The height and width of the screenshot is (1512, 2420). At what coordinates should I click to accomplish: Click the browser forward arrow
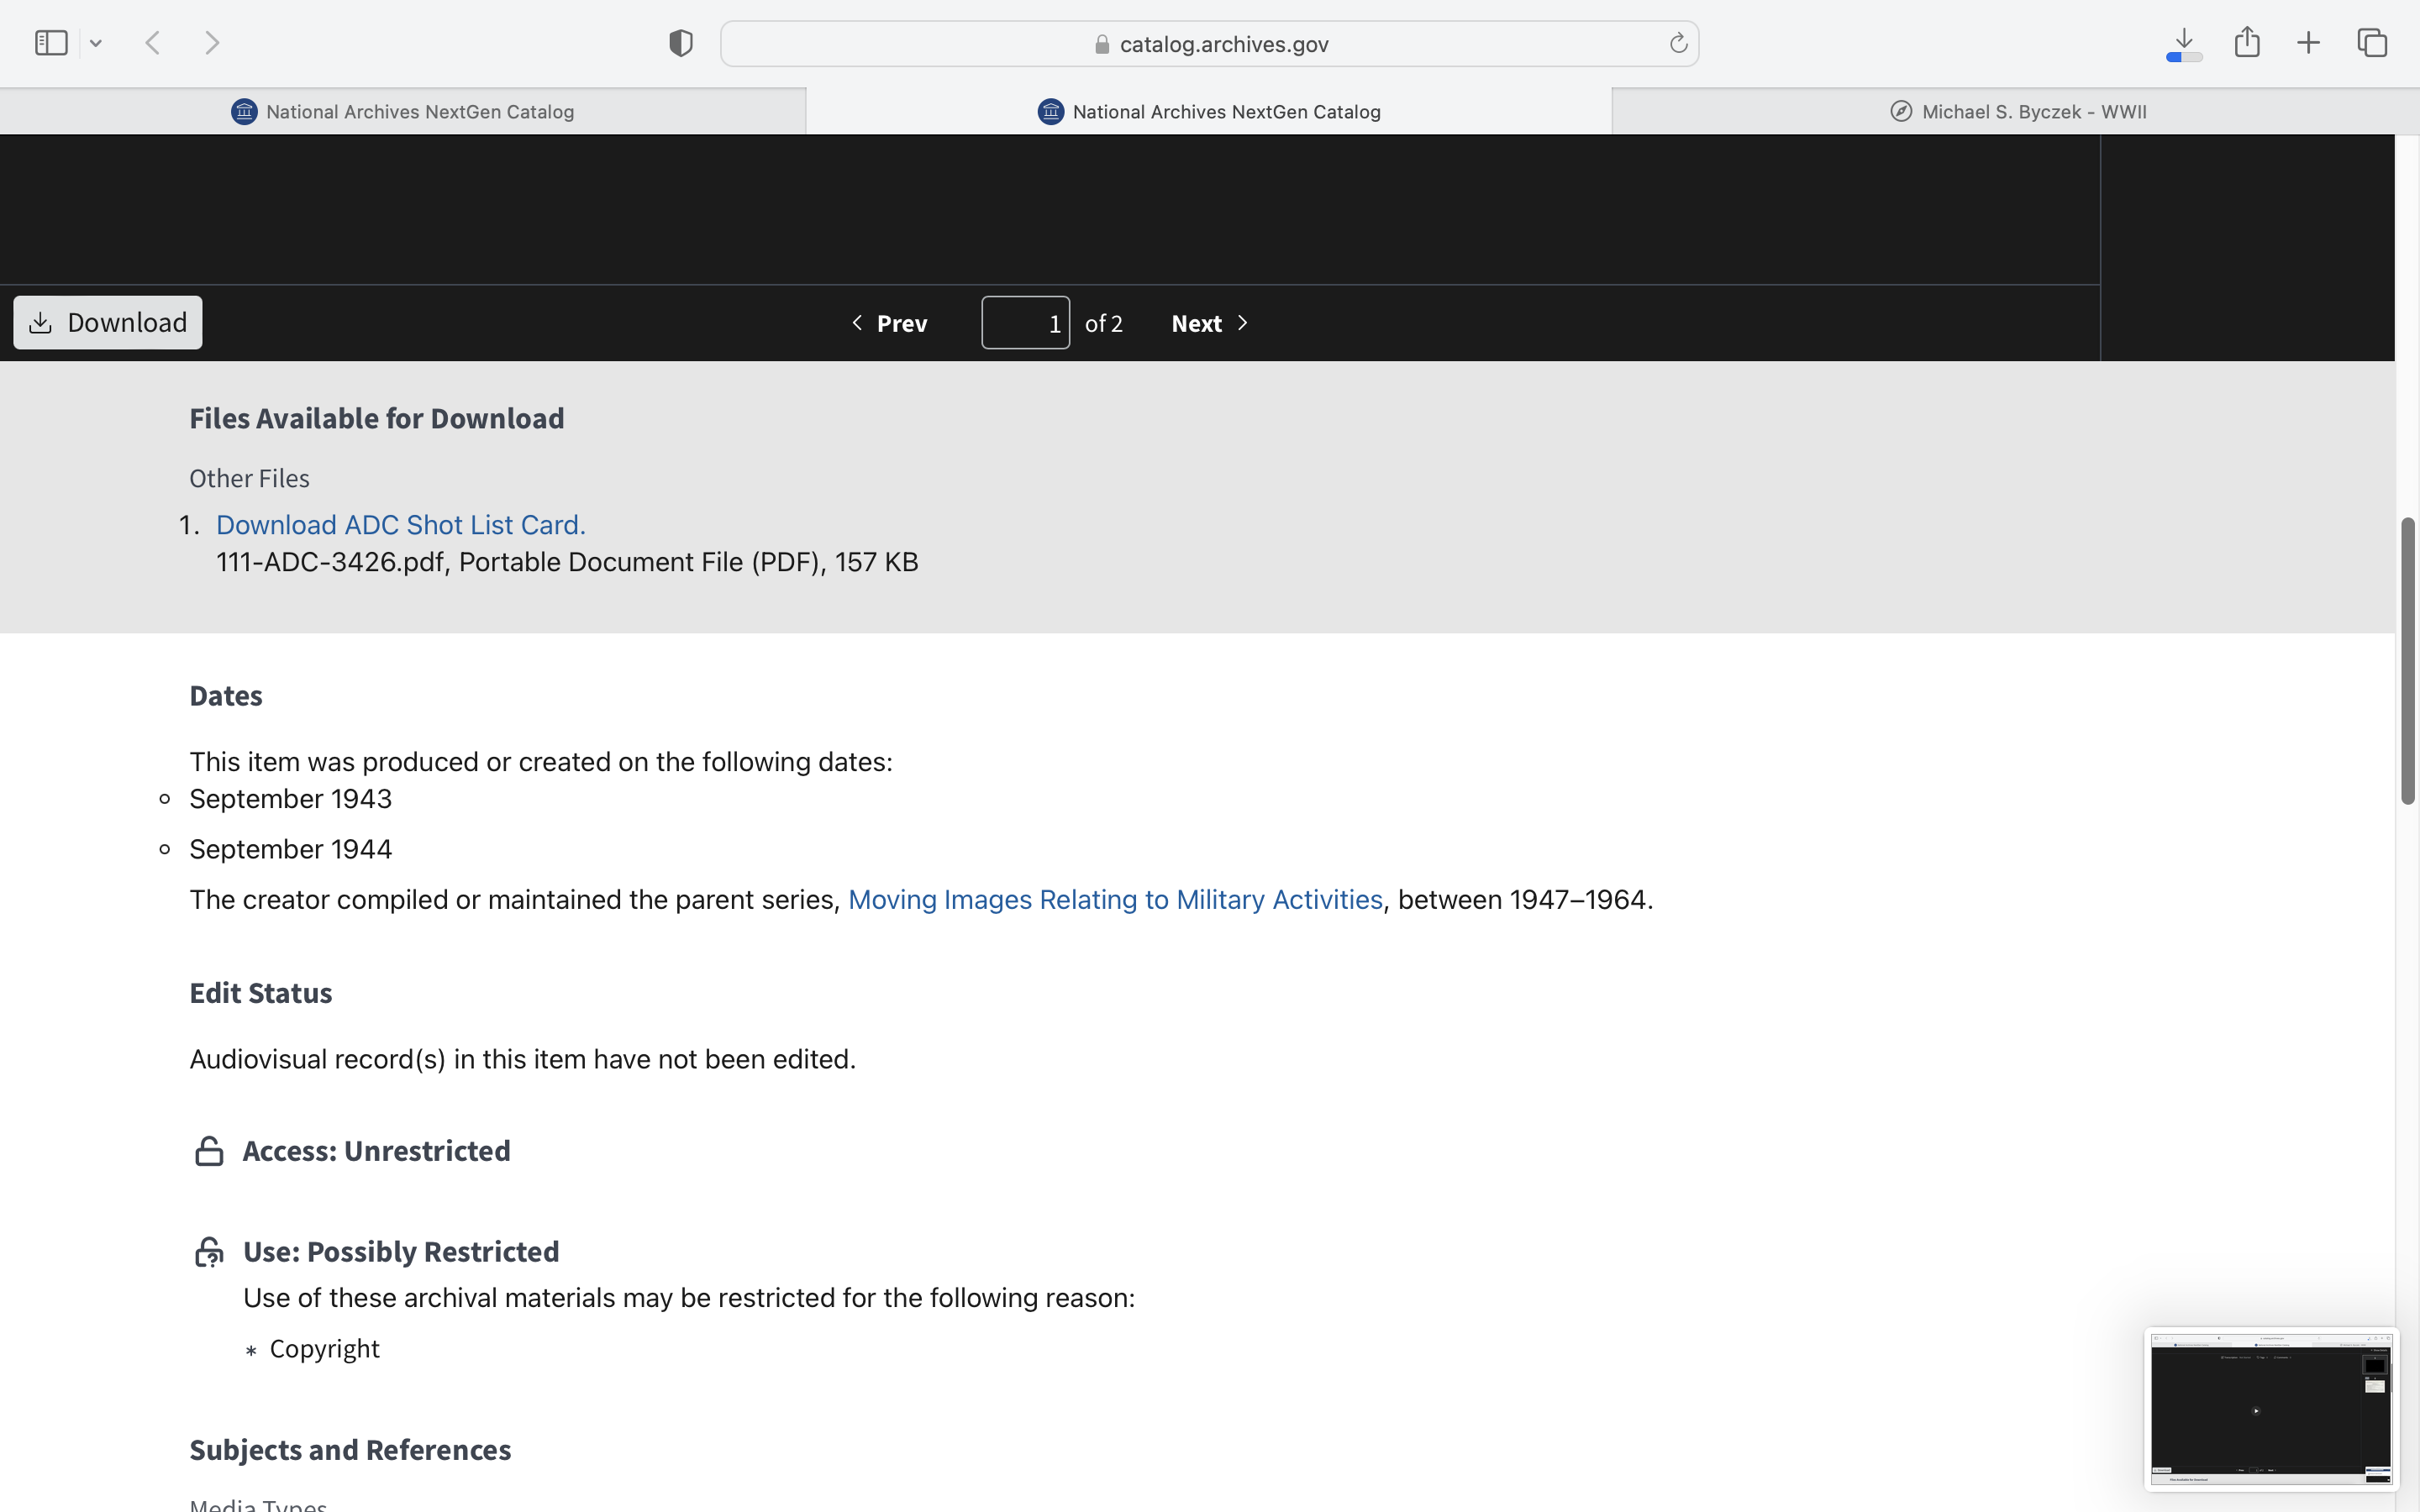click(x=212, y=43)
